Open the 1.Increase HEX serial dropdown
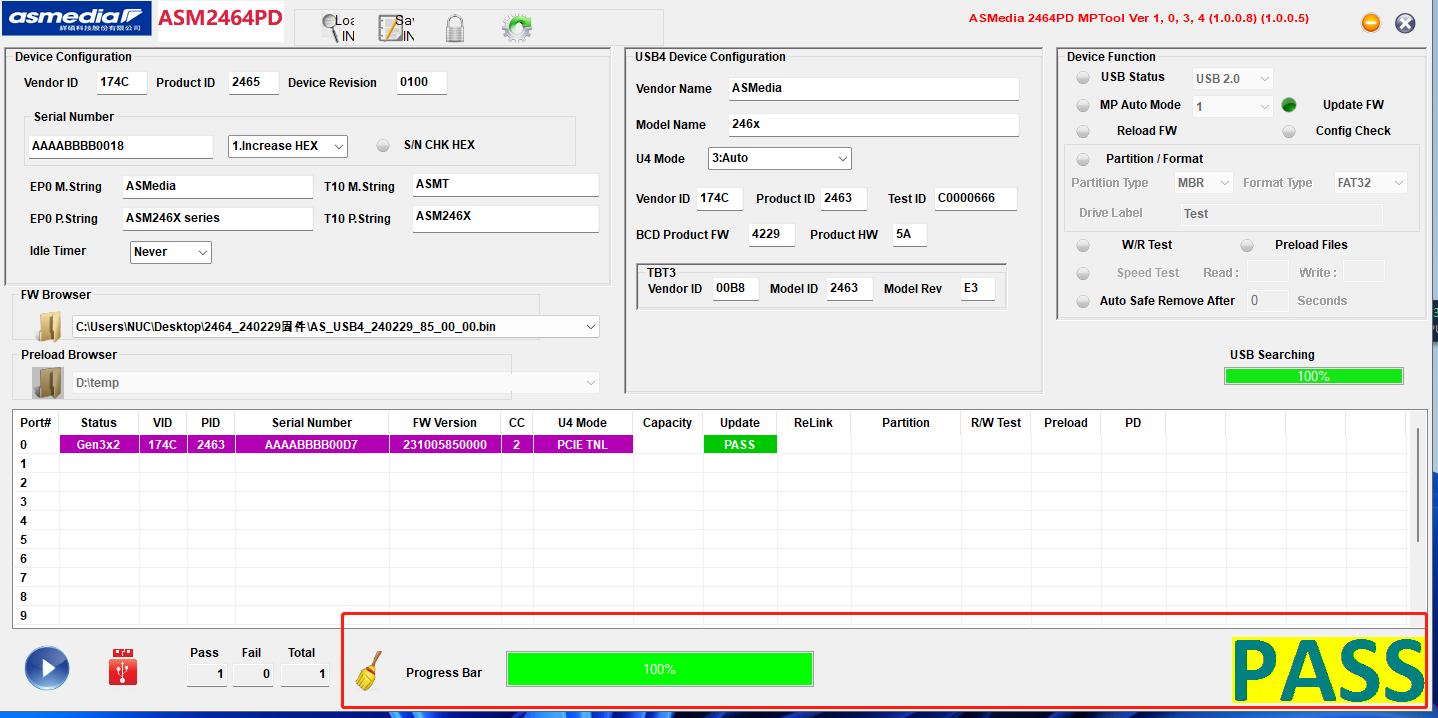Viewport: 1438px width, 718px height. pyautogui.click(x=288, y=146)
